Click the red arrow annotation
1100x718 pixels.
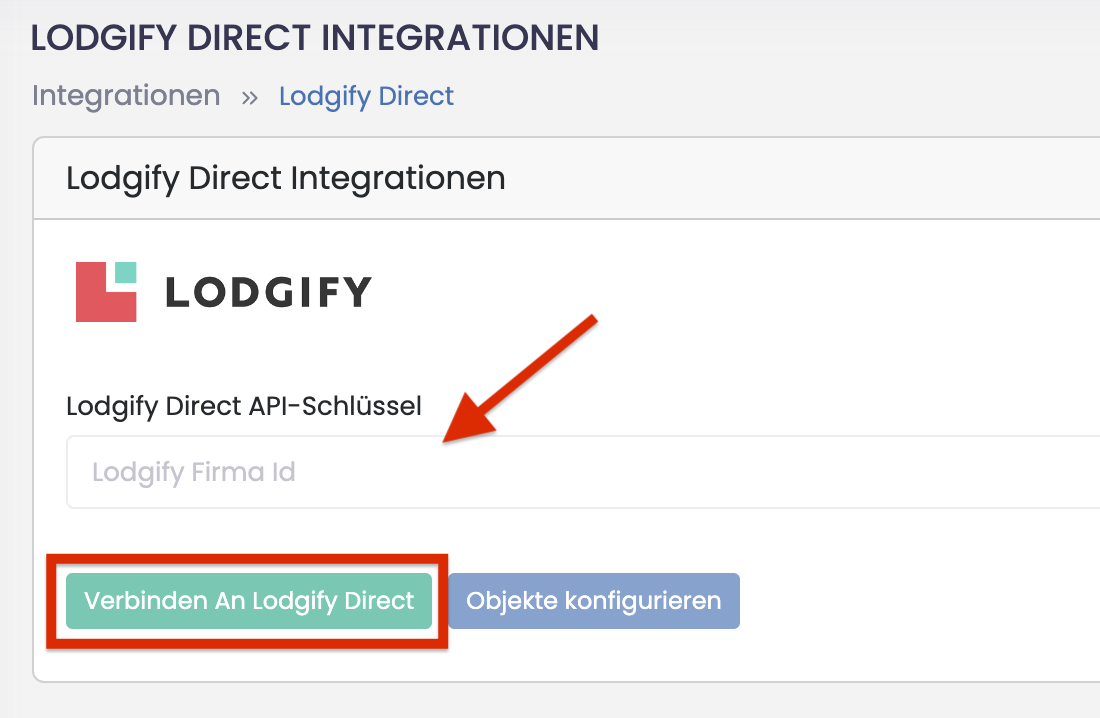click(x=520, y=383)
